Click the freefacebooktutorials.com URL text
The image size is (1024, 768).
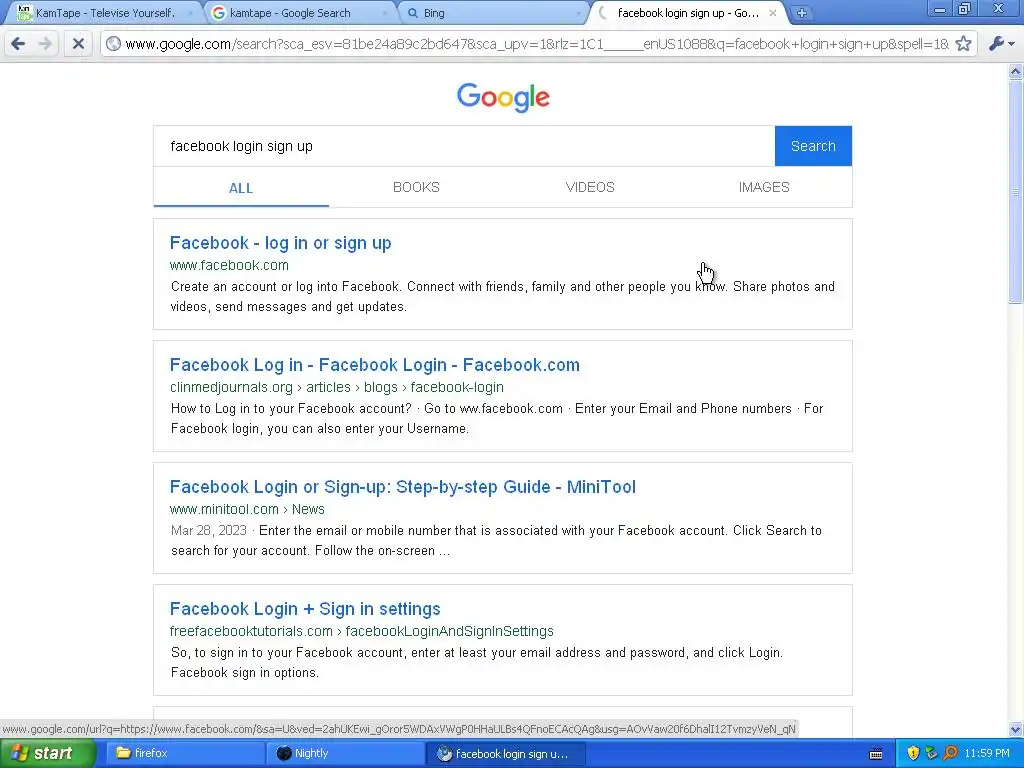[x=361, y=631]
